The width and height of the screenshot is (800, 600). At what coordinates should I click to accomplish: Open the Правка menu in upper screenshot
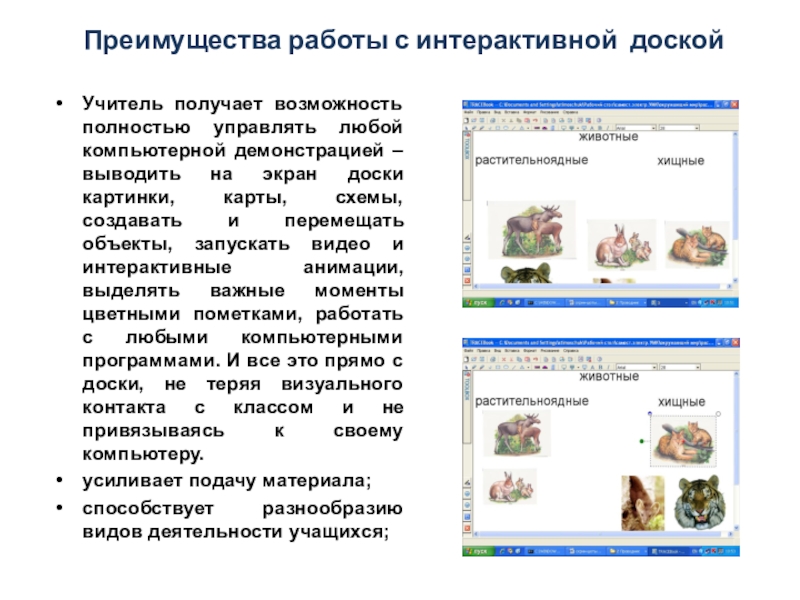click(x=483, y=112)
